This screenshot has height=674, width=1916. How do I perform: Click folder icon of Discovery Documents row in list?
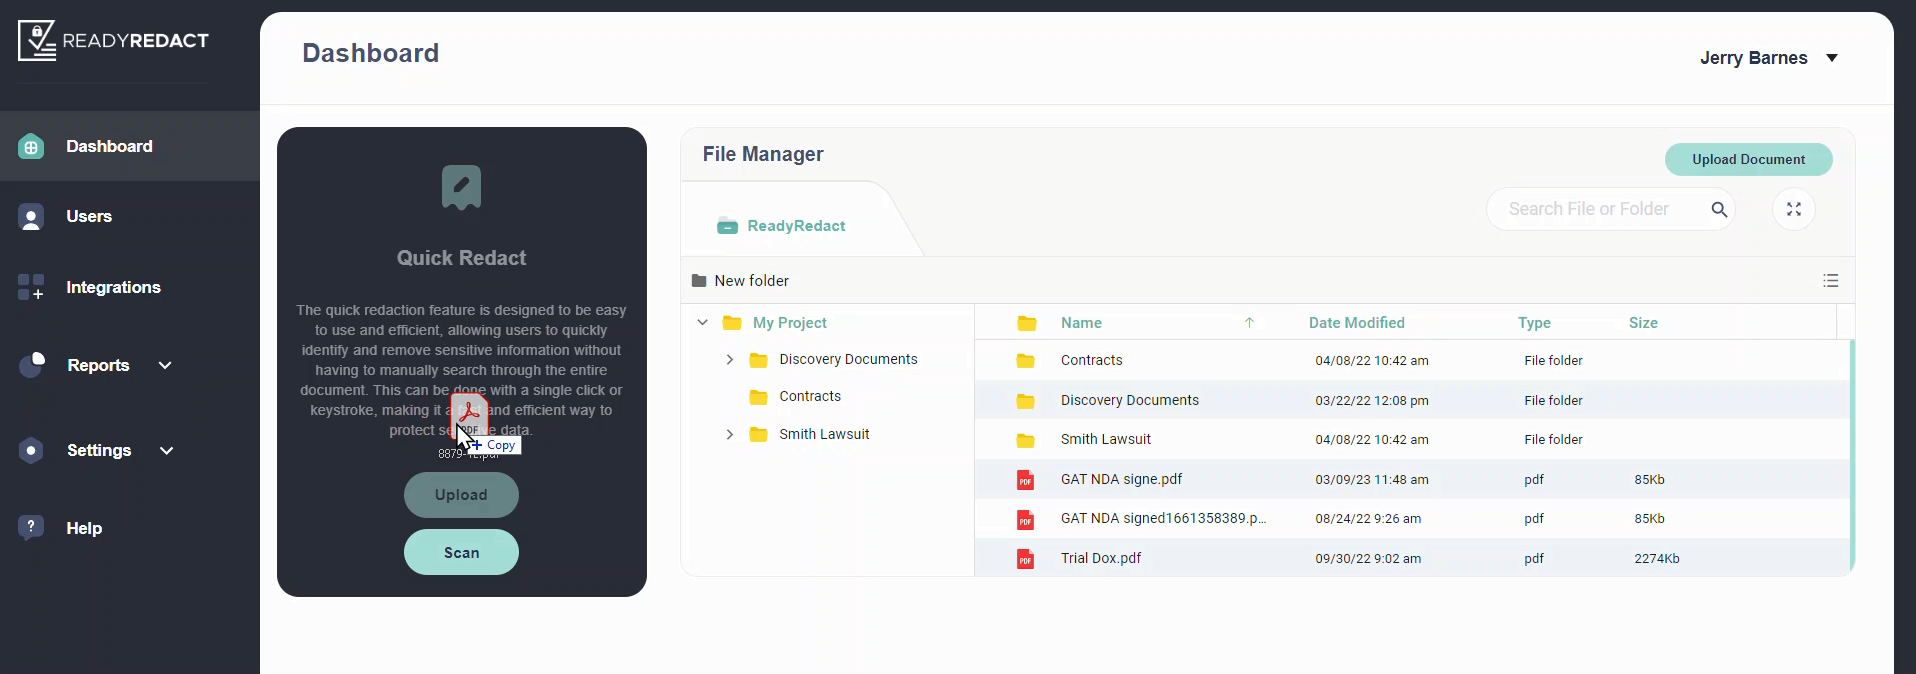click(1025, 401)
